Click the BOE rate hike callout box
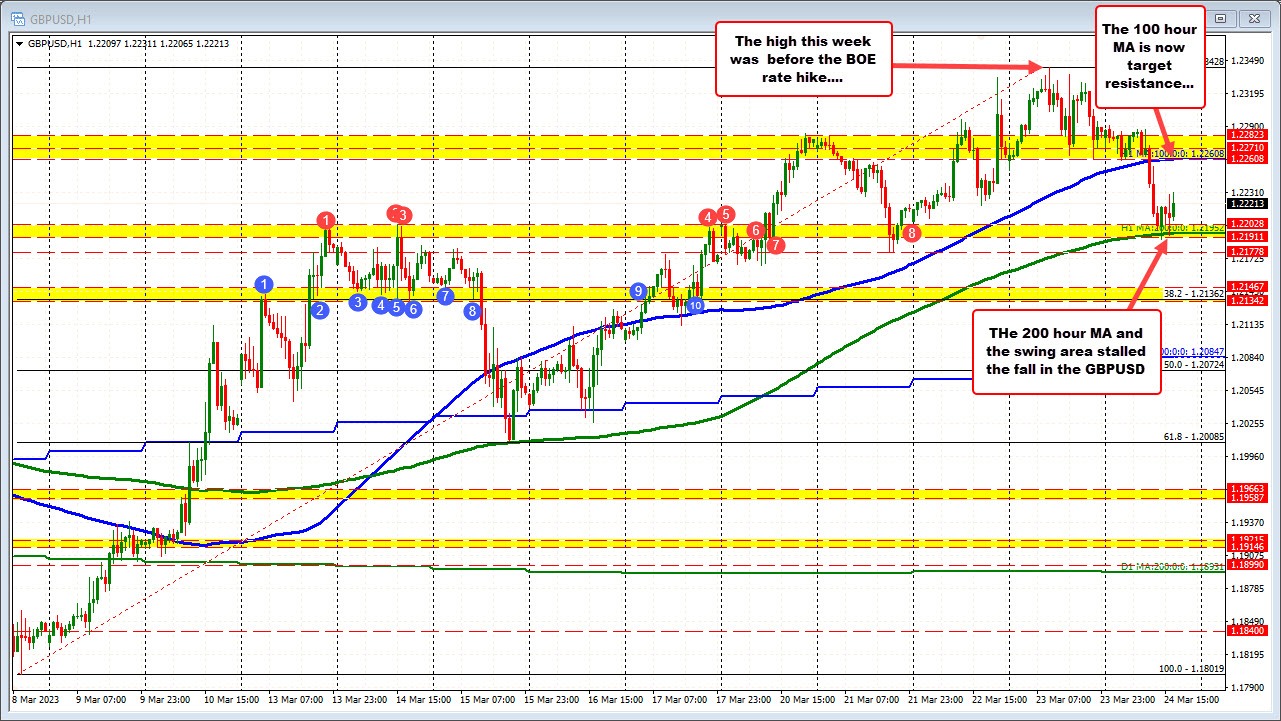Screen dimensions: 1281x721 tap(803, 60)
